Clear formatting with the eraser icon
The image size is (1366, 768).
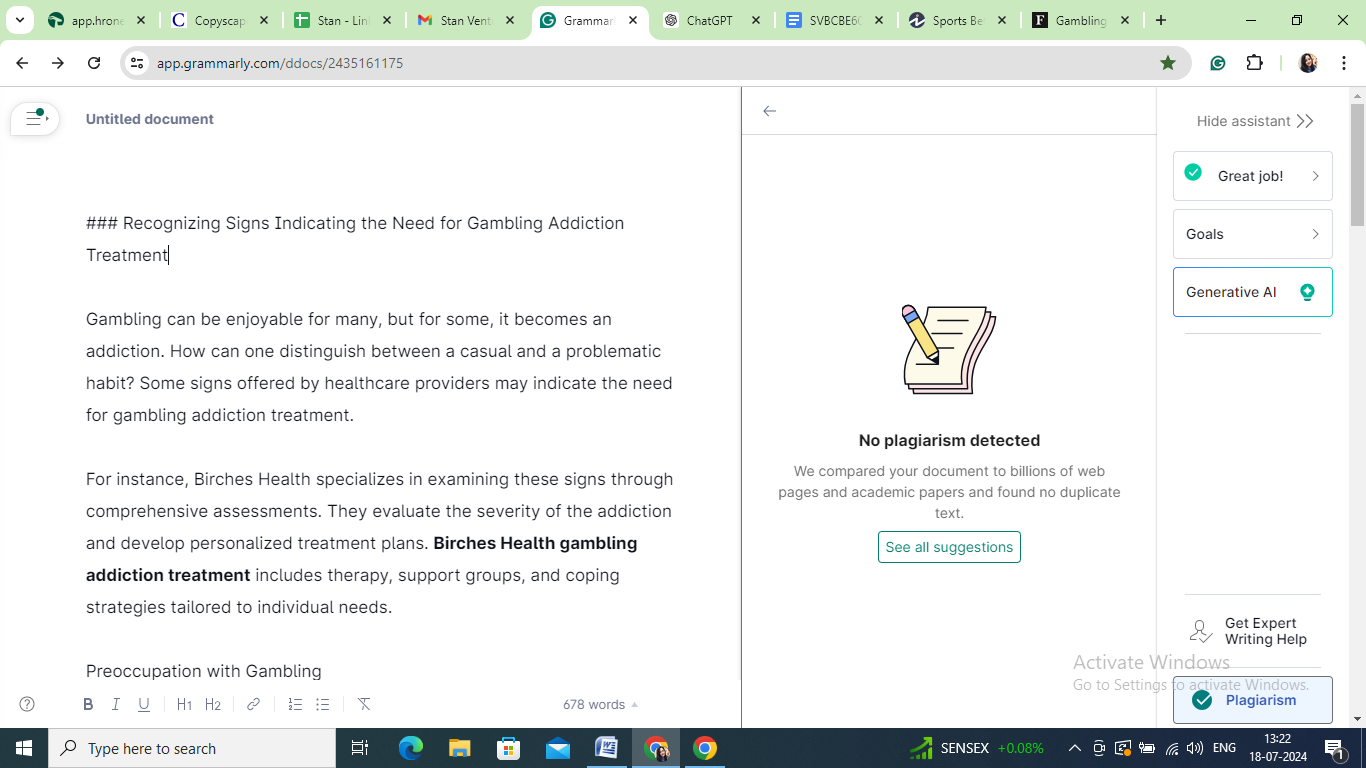(364, 704)
